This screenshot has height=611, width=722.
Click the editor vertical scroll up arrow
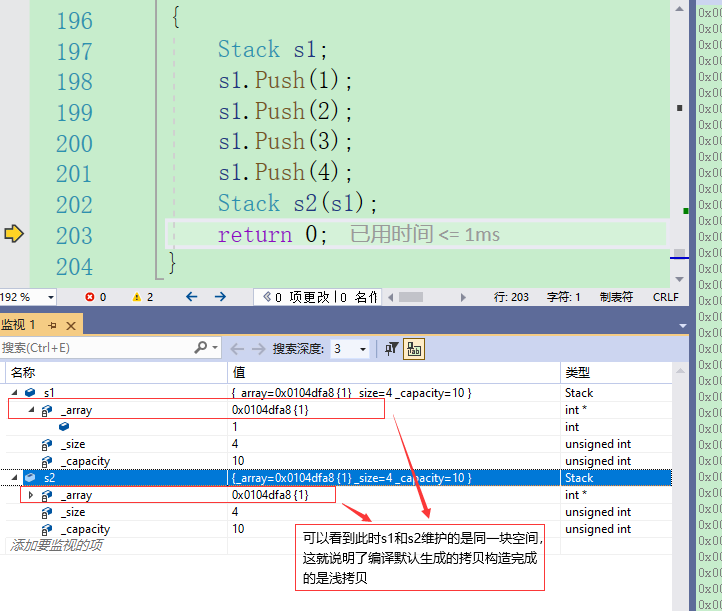point(679,9)
